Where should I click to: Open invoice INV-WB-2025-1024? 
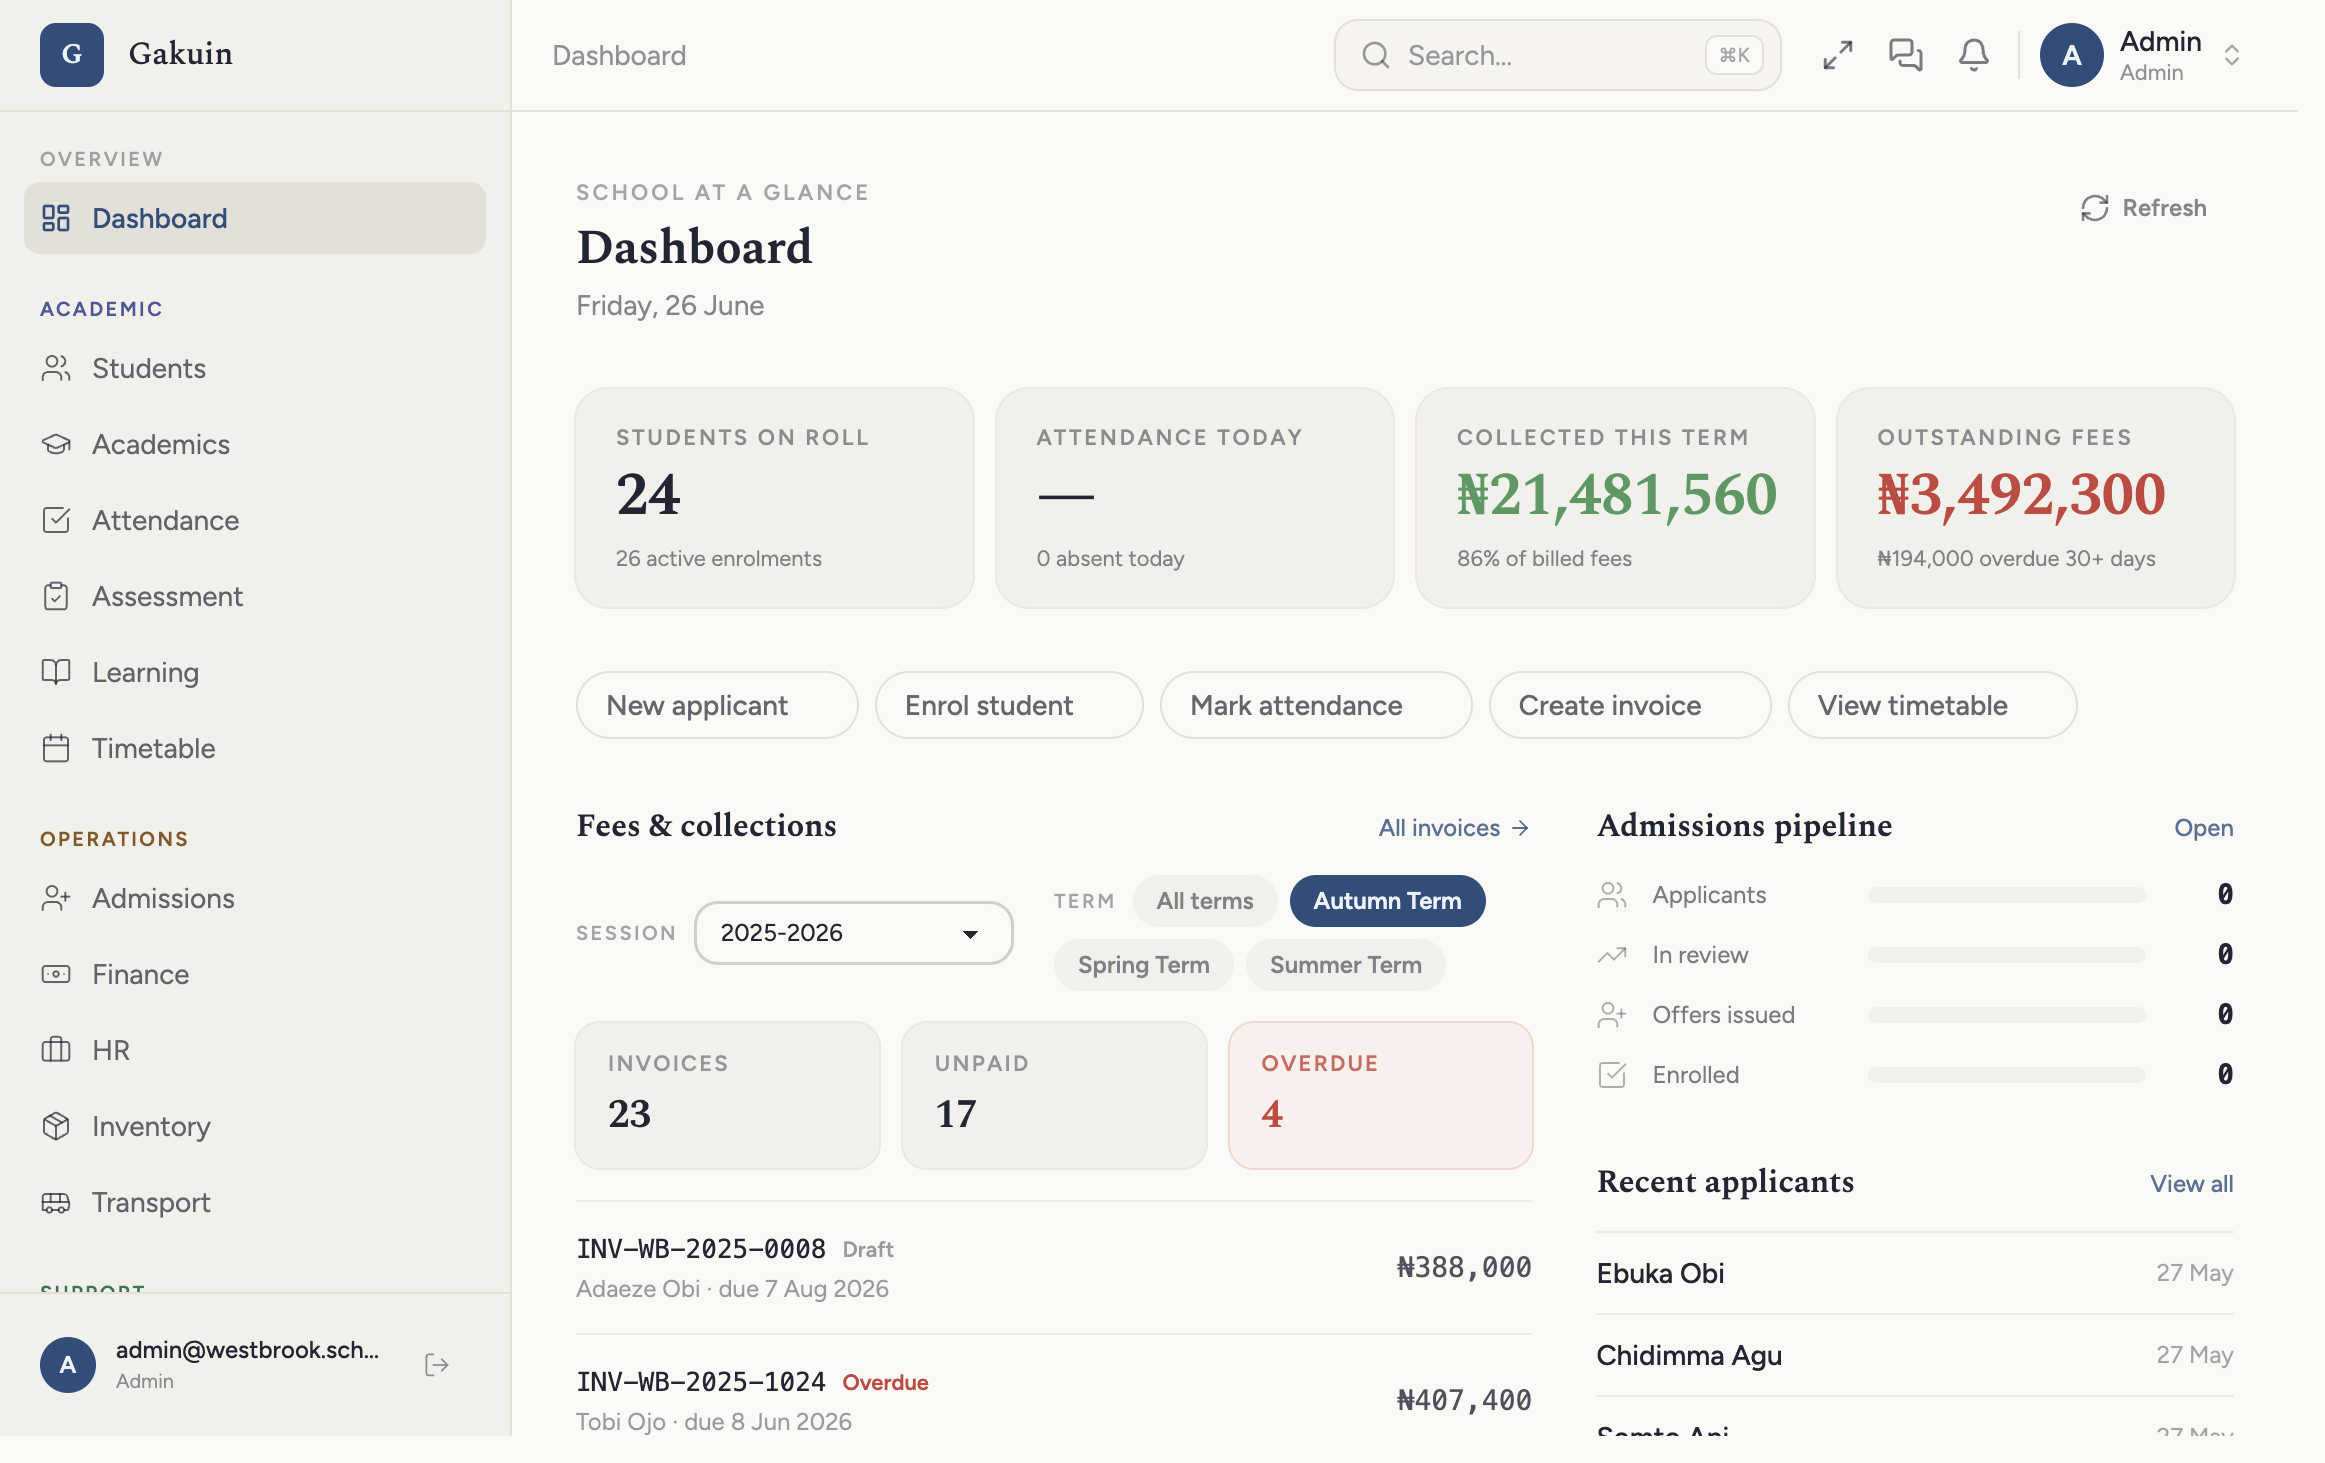point(1054,1400)
